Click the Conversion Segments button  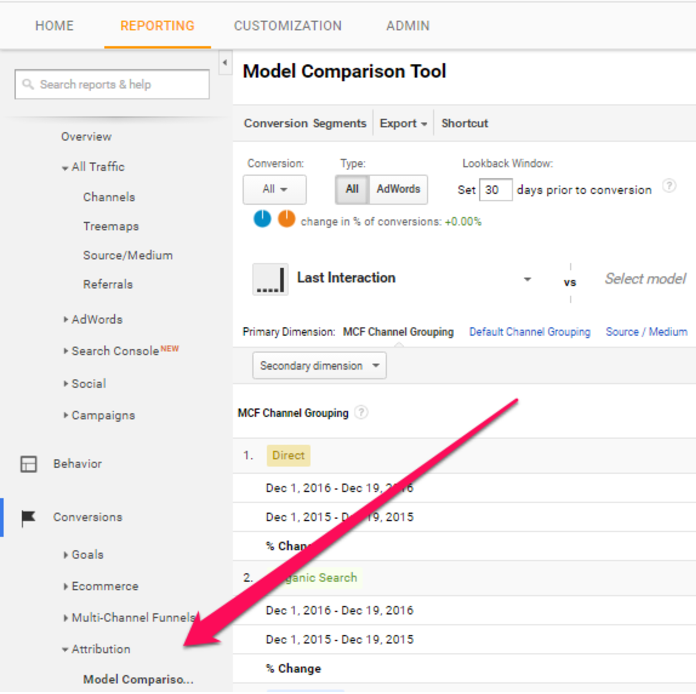pyautogui.click(x=305, y=123)
